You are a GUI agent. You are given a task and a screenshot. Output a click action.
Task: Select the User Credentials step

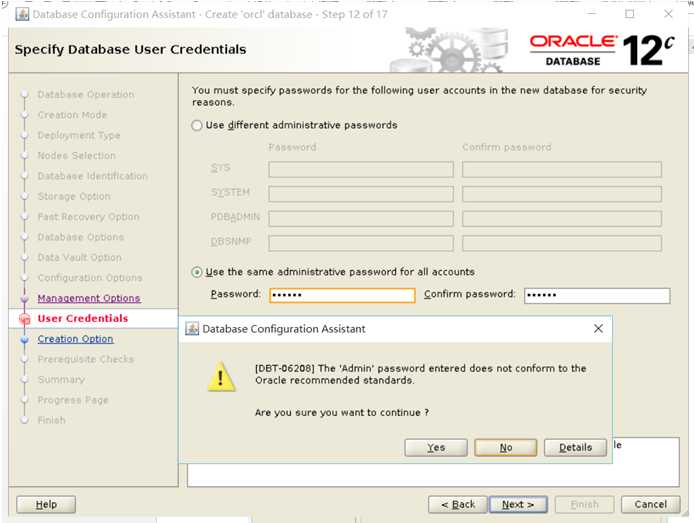83,319
